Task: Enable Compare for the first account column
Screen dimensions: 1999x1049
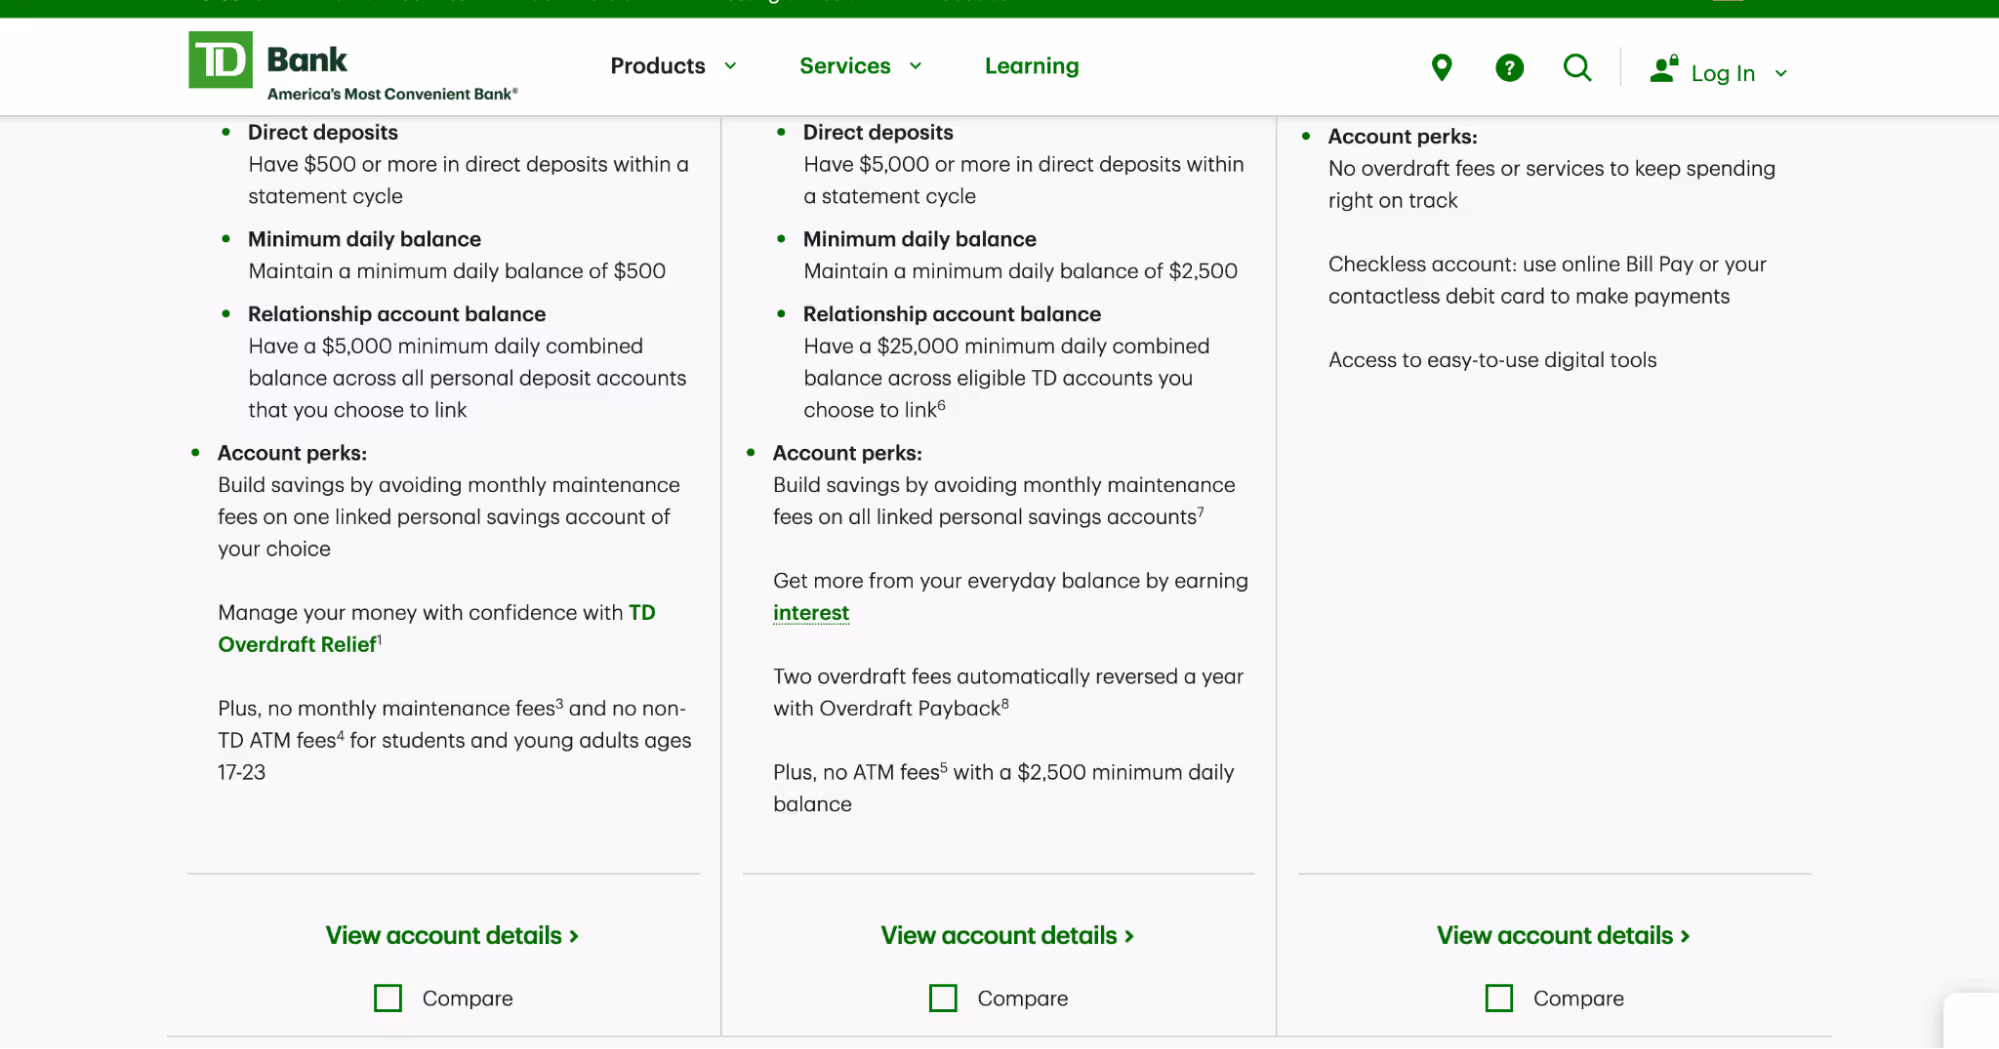Action: pos(388,997)
